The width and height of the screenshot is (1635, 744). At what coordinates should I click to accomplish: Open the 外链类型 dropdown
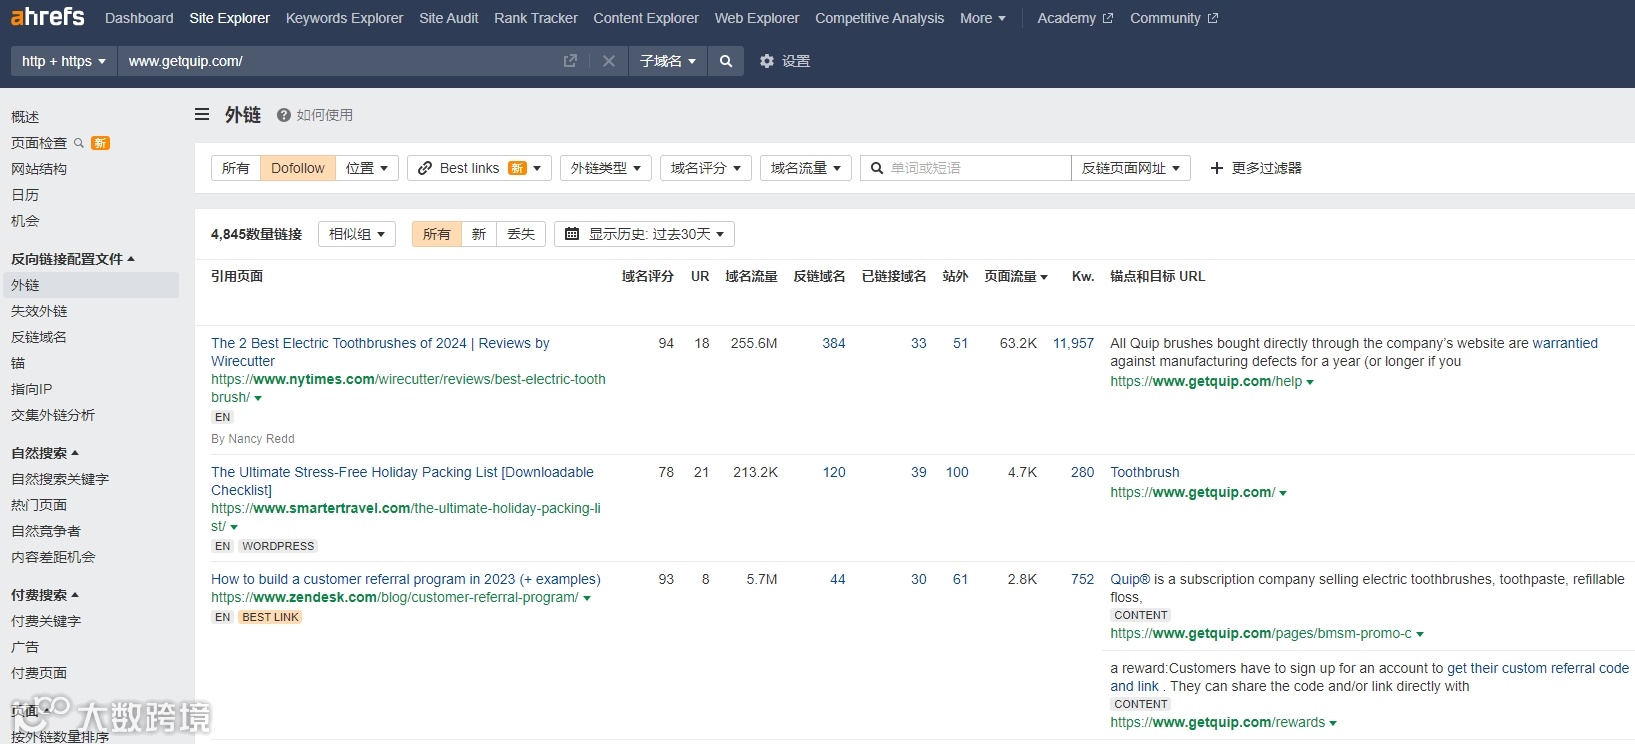pos(606,168)
